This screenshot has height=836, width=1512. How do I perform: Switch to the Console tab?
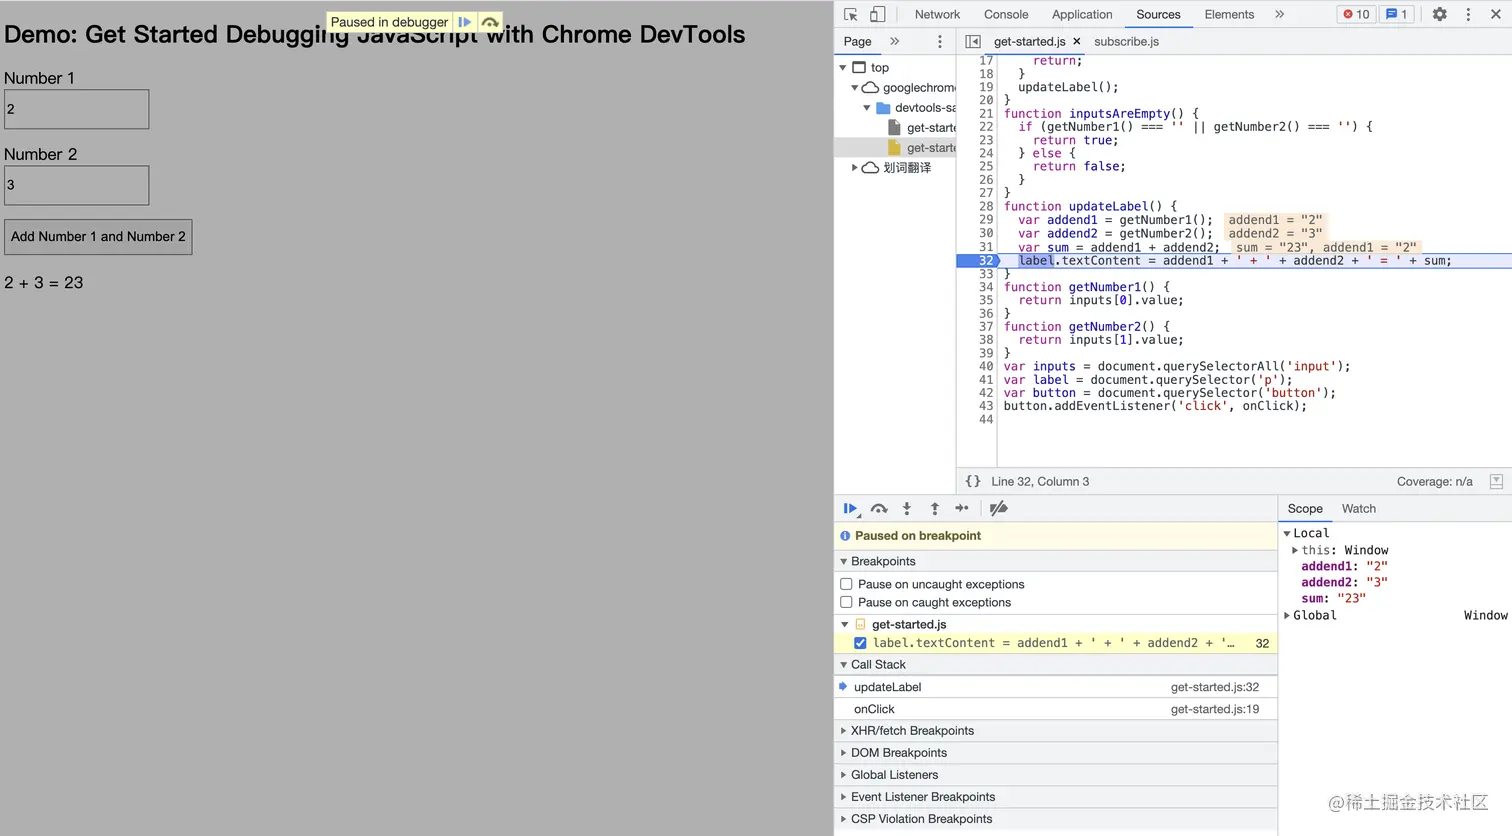coord(1006,14)
